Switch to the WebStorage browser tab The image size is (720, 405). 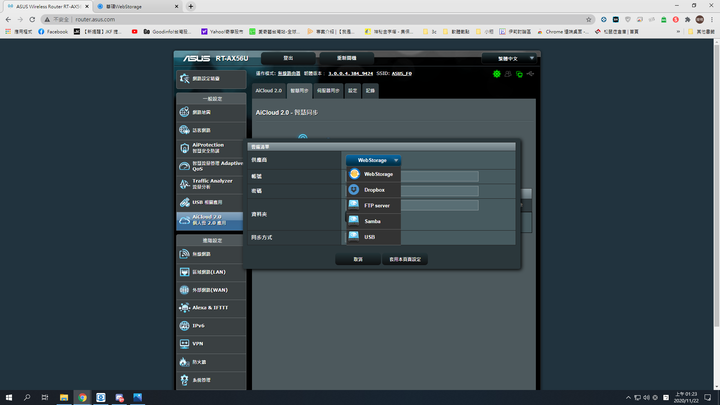tap(137, 6)
